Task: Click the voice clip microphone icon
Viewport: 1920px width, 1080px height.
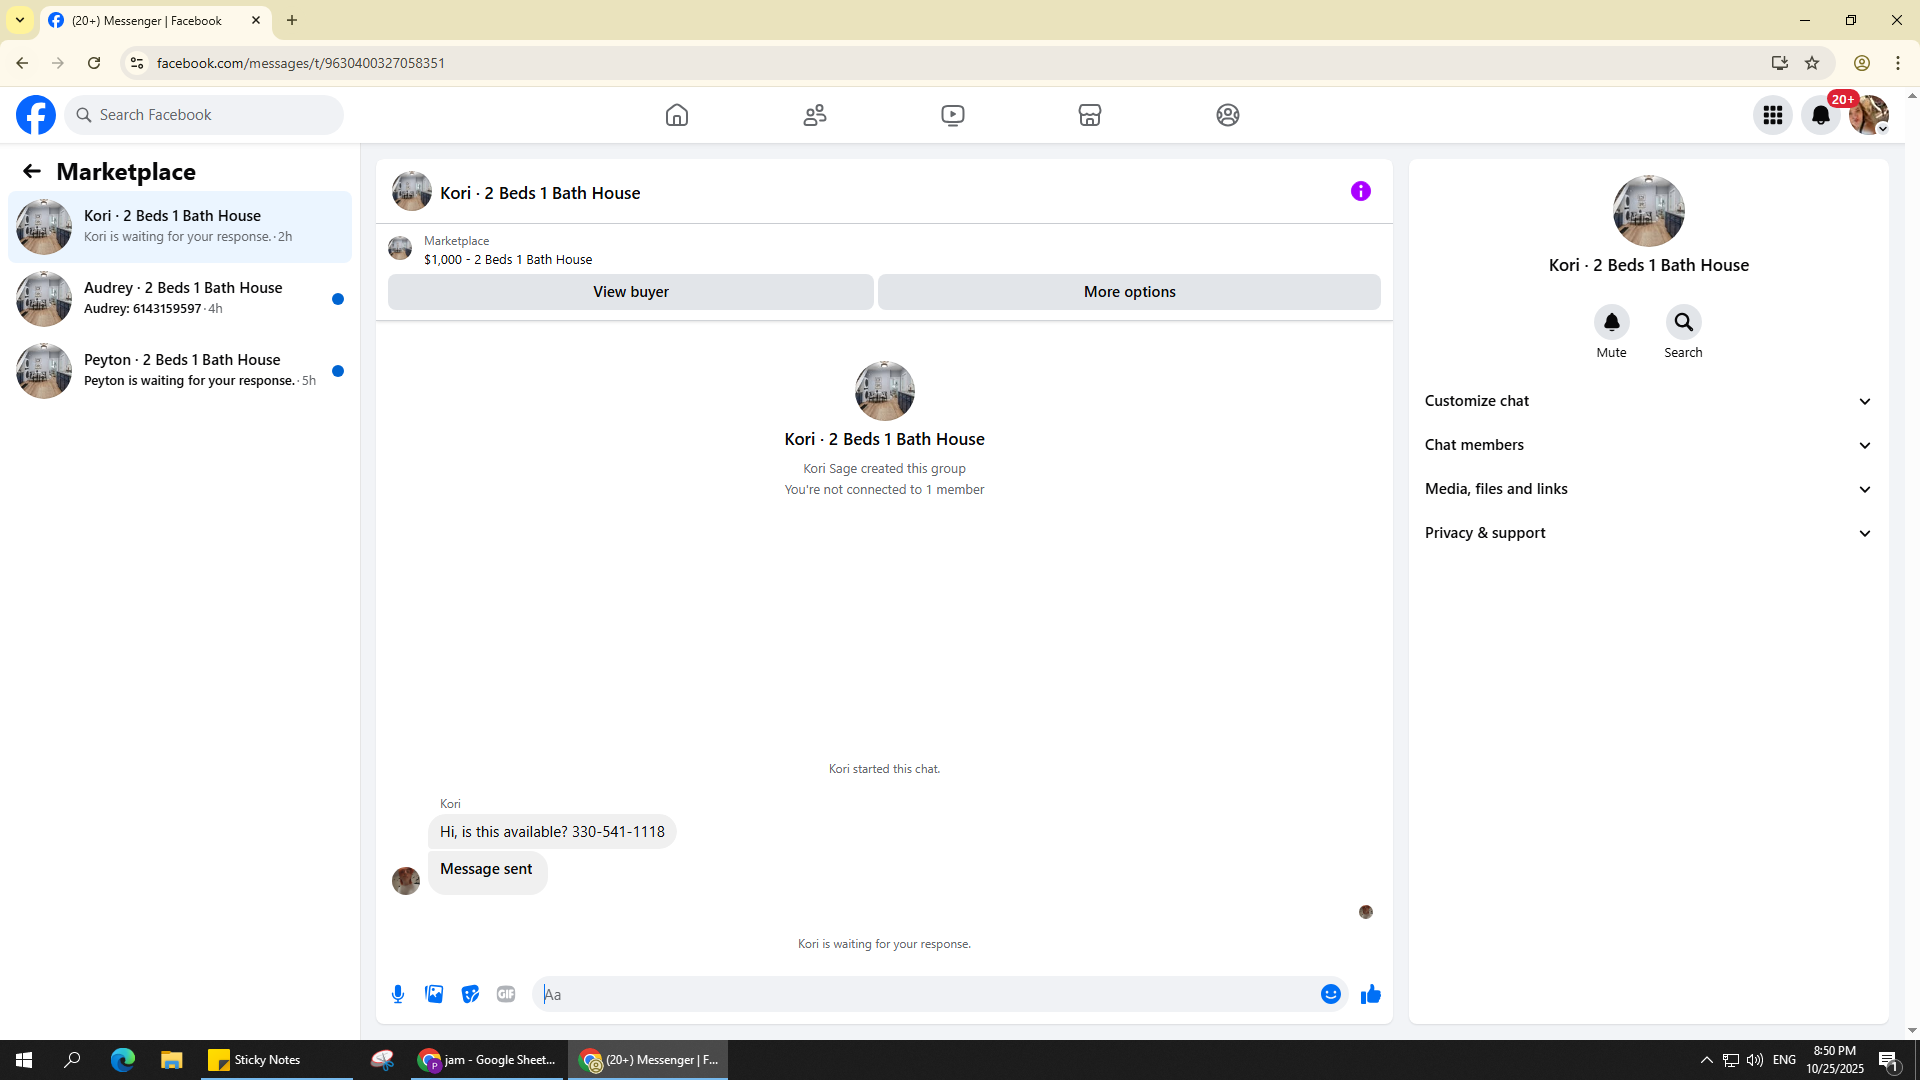Action: tap(398, 994)
